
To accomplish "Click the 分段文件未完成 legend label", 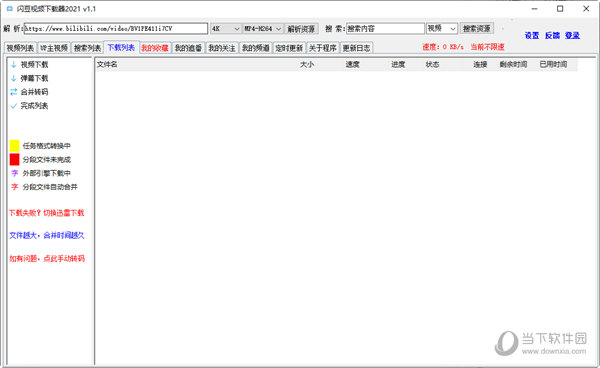I will (47, 160).
